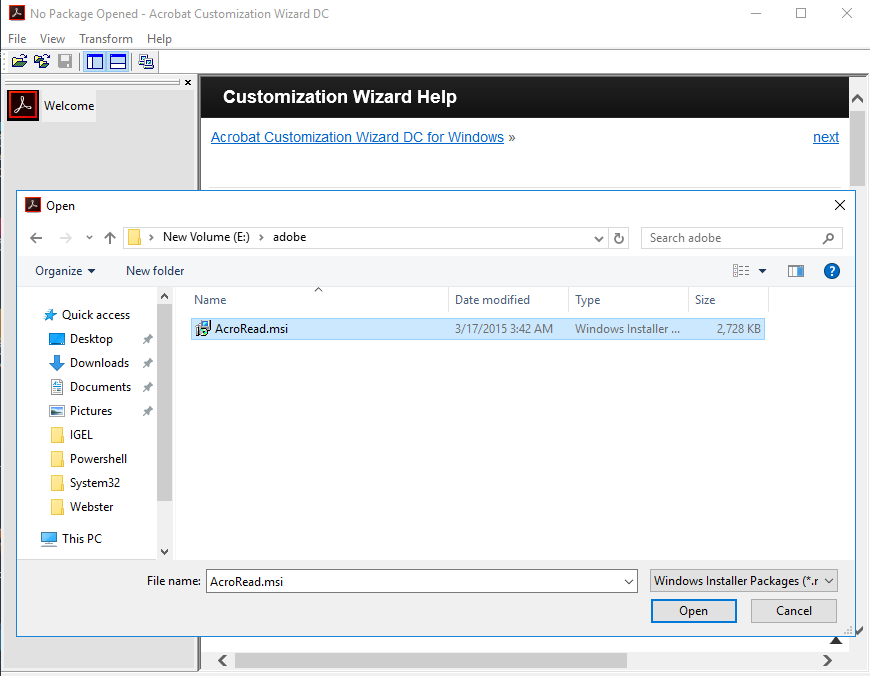Click the horizontal scrollbar in help pane

(x=430, y=660)
